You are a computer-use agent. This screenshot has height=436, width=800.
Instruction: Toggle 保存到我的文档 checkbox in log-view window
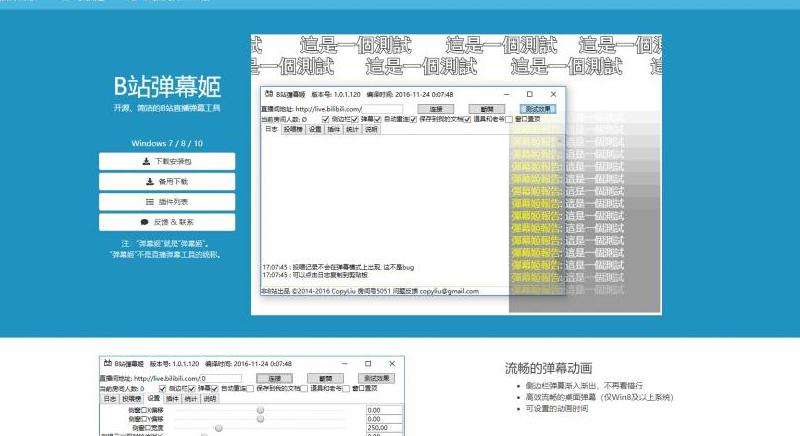point(413,119)
